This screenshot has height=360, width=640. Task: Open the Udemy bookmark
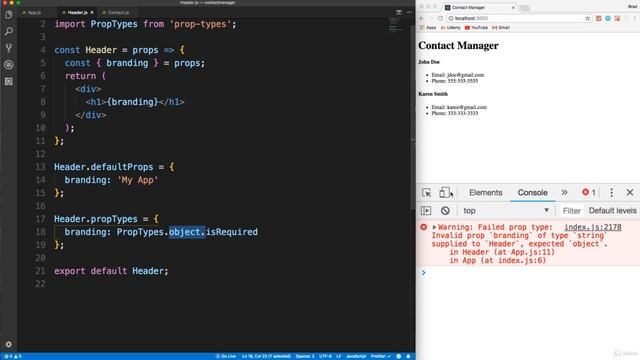pos(450,28)
